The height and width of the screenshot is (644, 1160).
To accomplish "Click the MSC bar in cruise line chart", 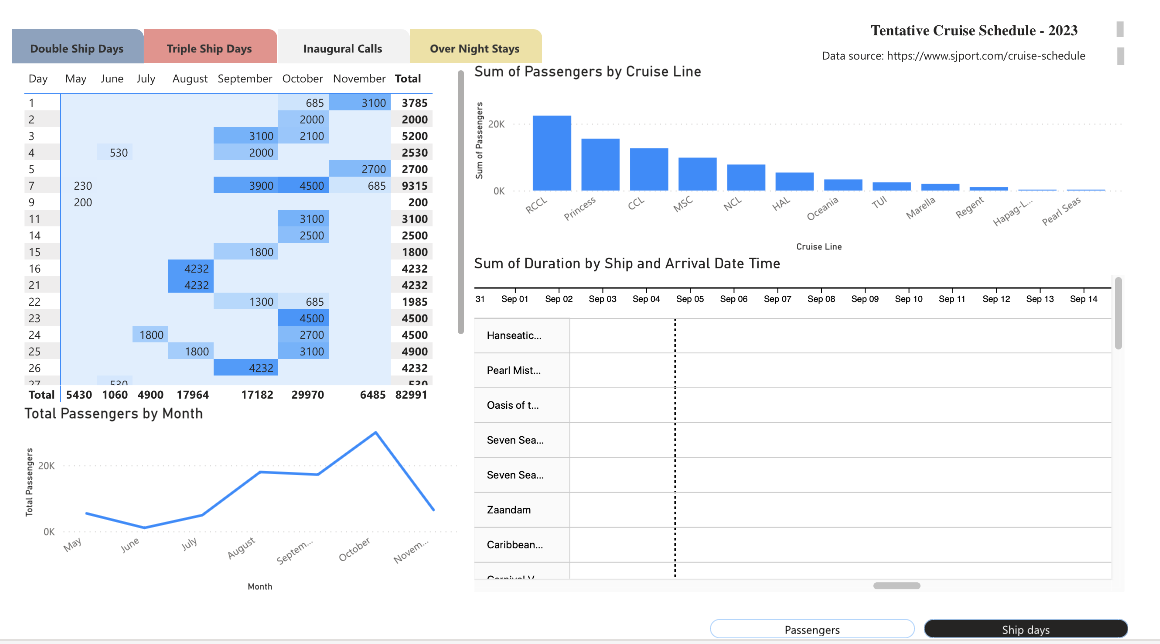I will (x=697, y=174).
